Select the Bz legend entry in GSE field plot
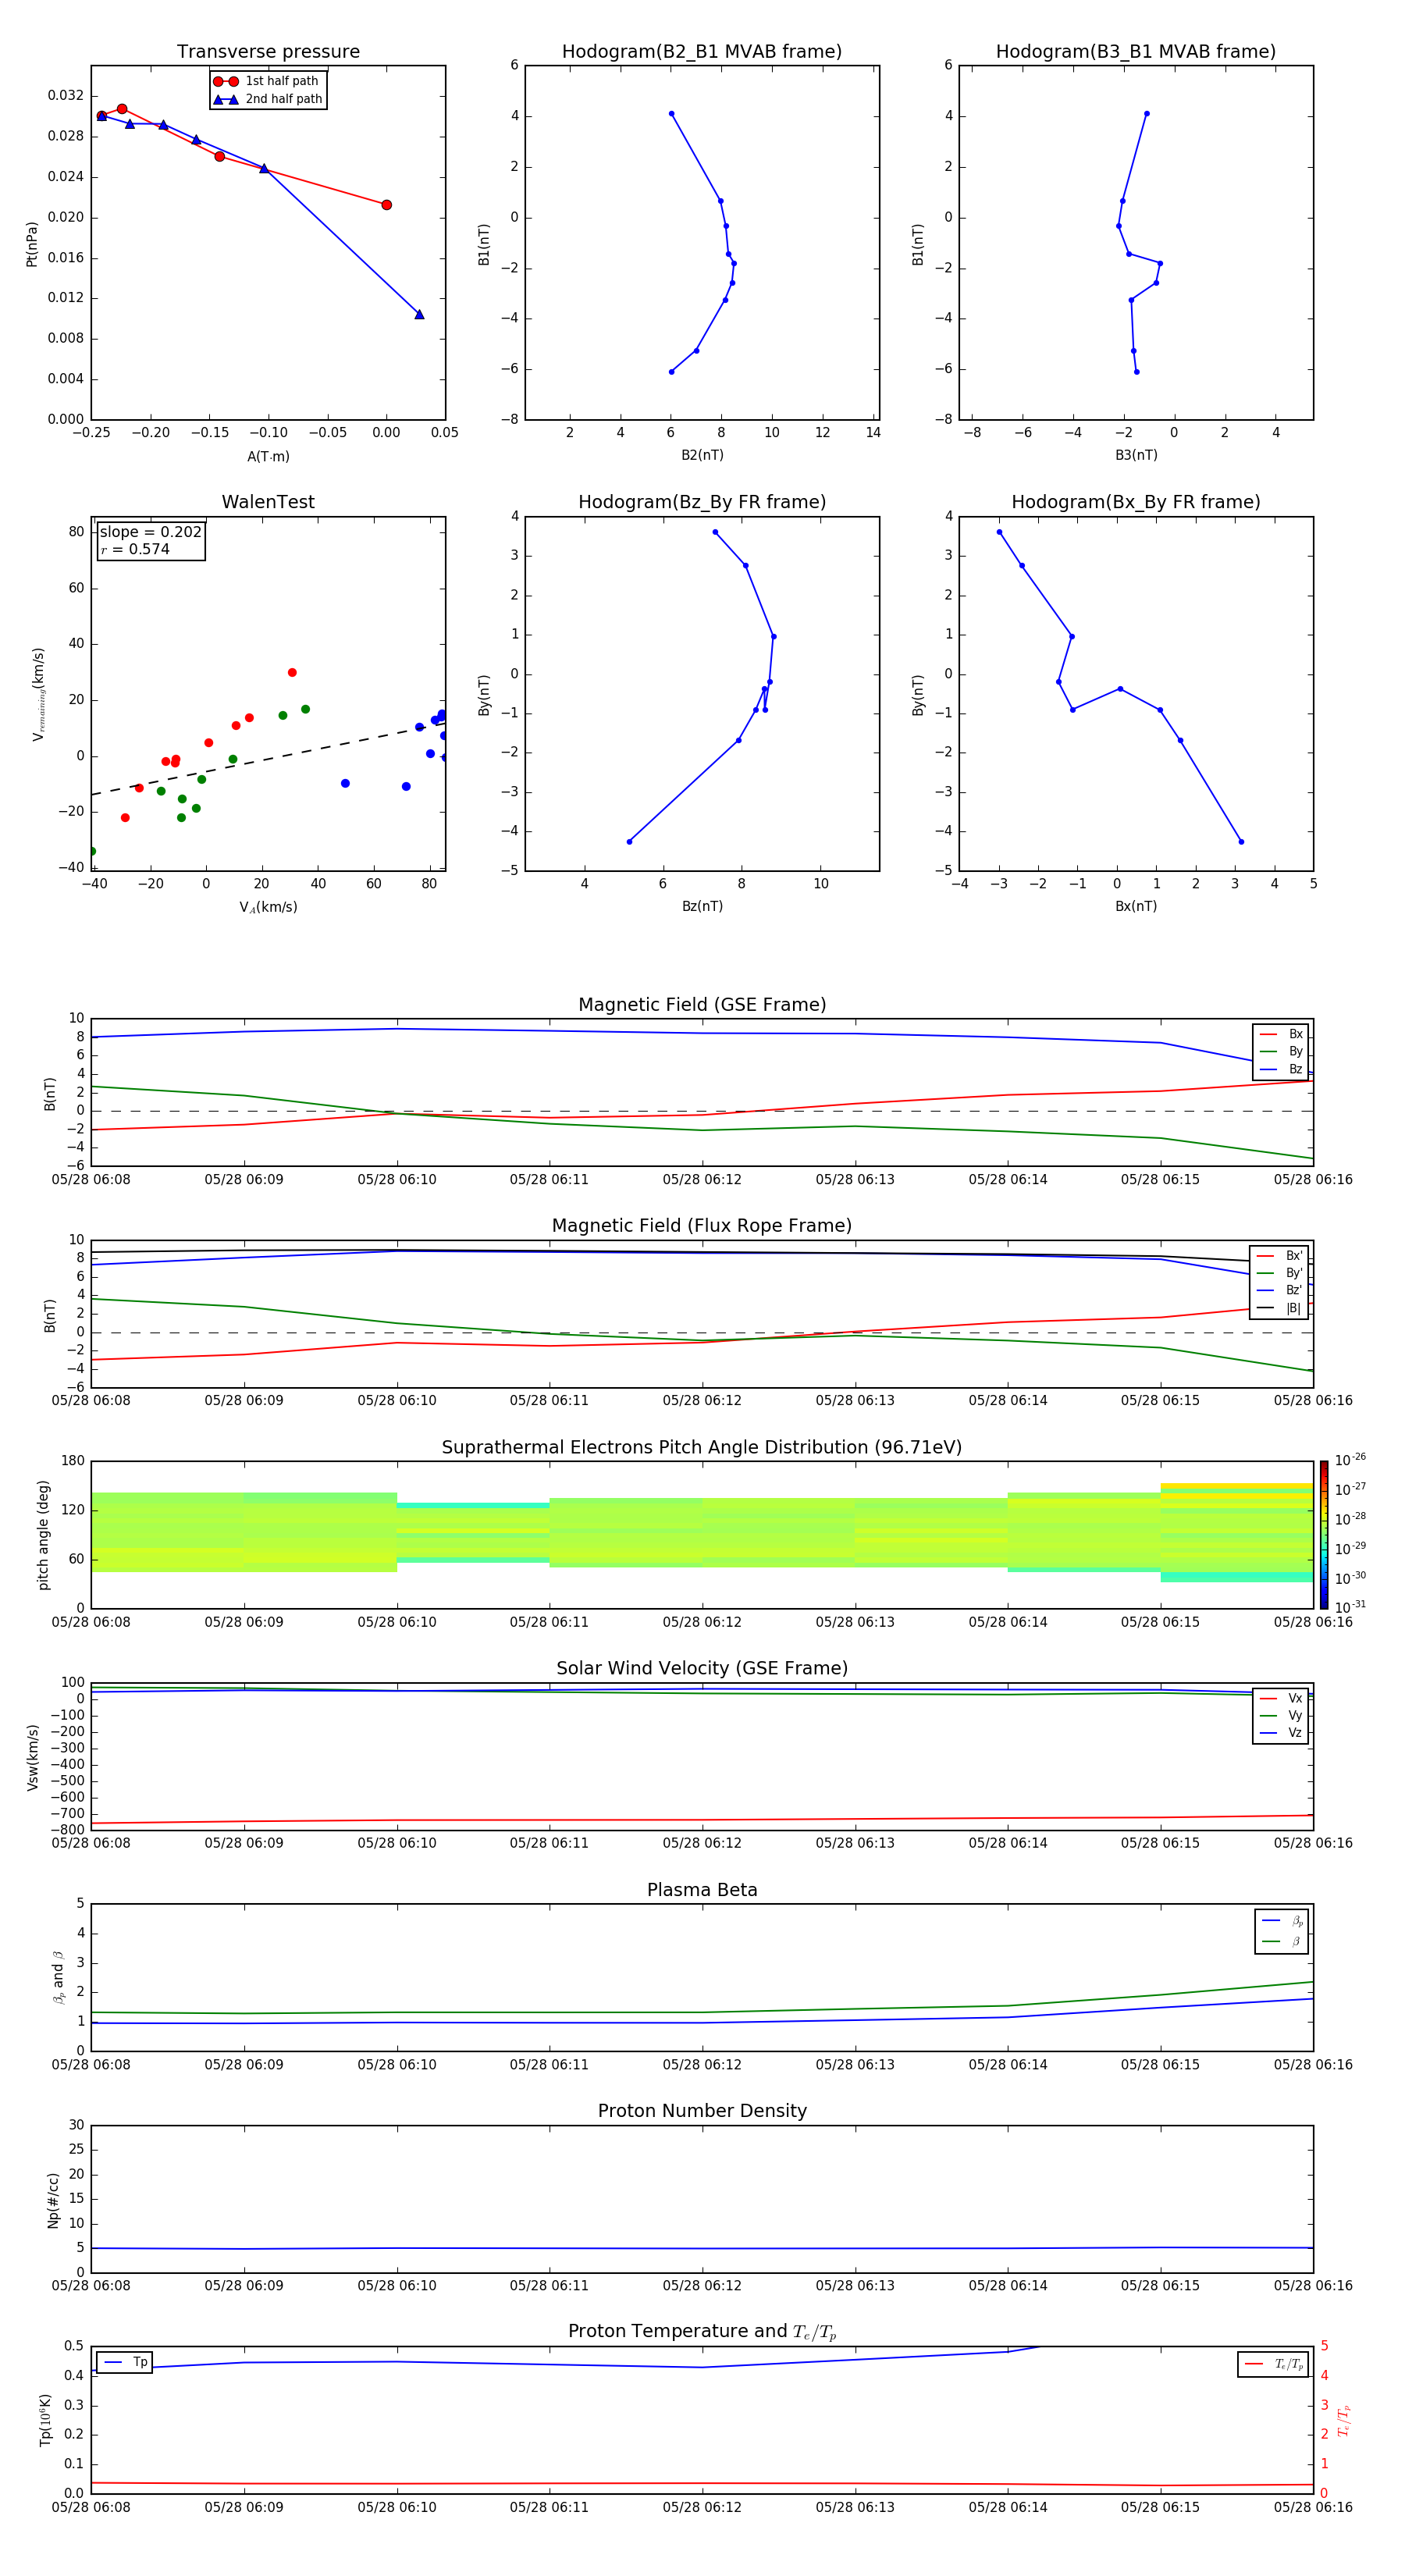This screenshot has width=1405, height=2576. point(1281,1069)
